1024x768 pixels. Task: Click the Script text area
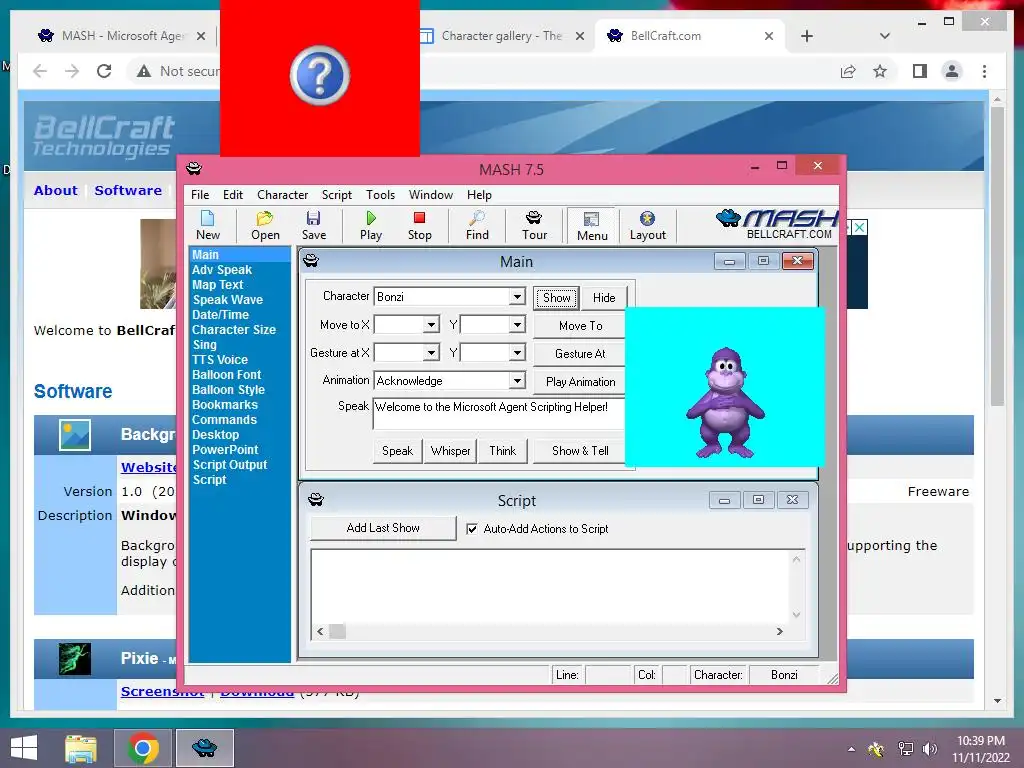click(550, 586)
